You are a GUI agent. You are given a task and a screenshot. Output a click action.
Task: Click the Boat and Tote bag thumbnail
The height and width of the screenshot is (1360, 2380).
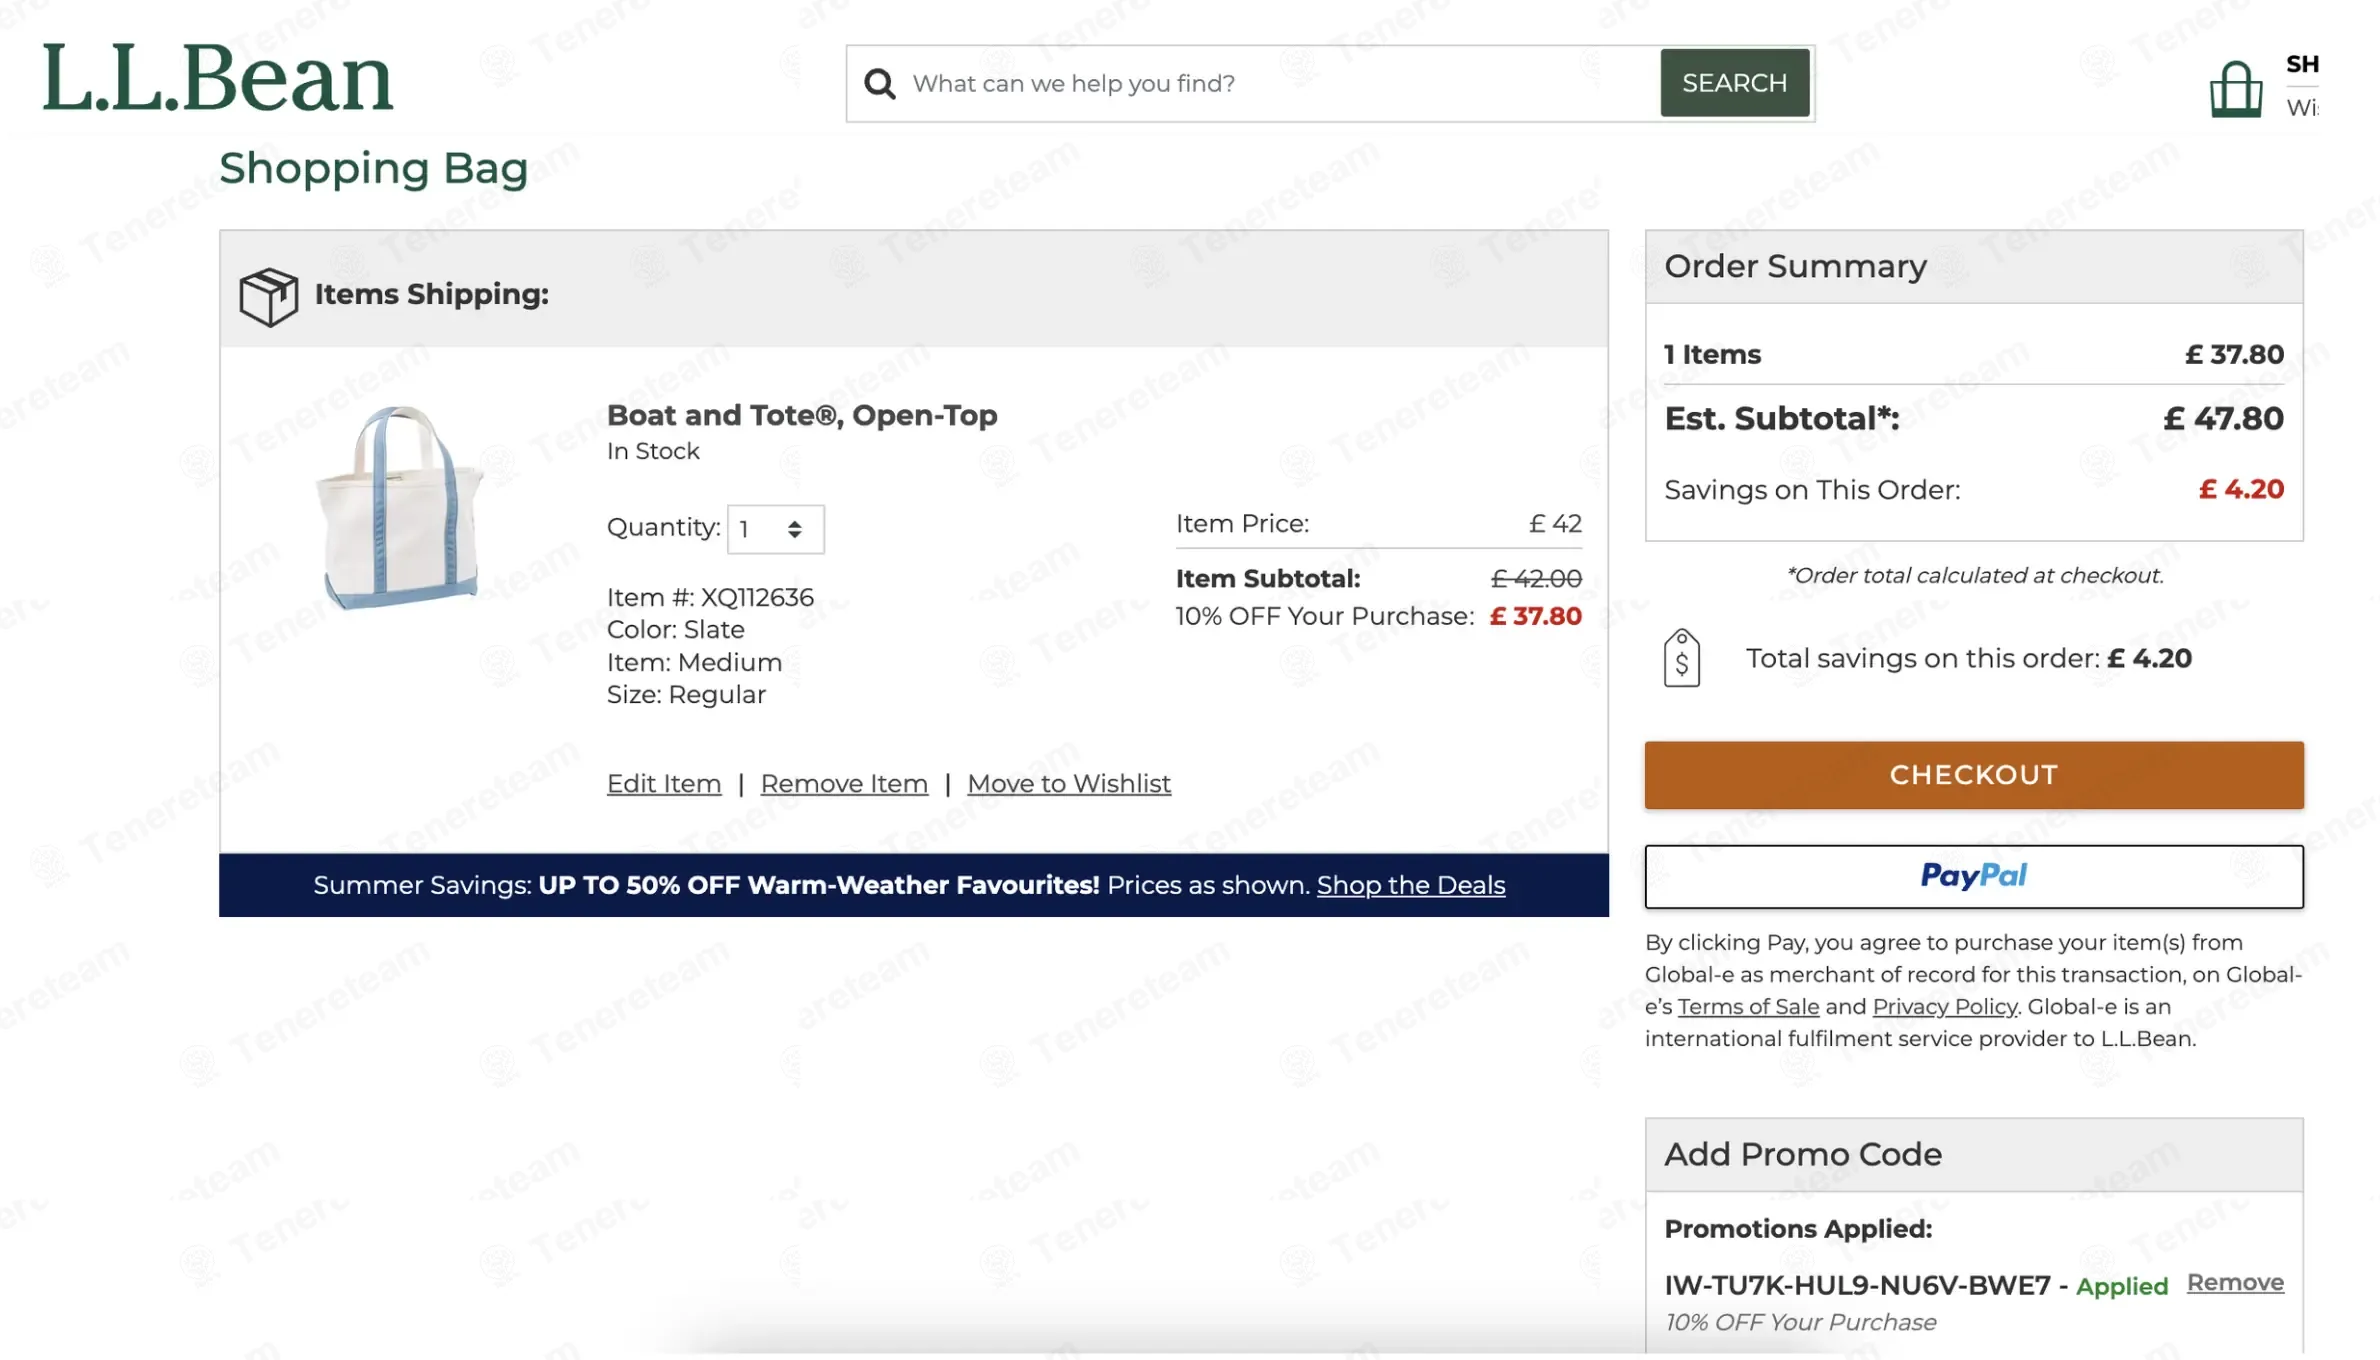(x=398, y=506)
